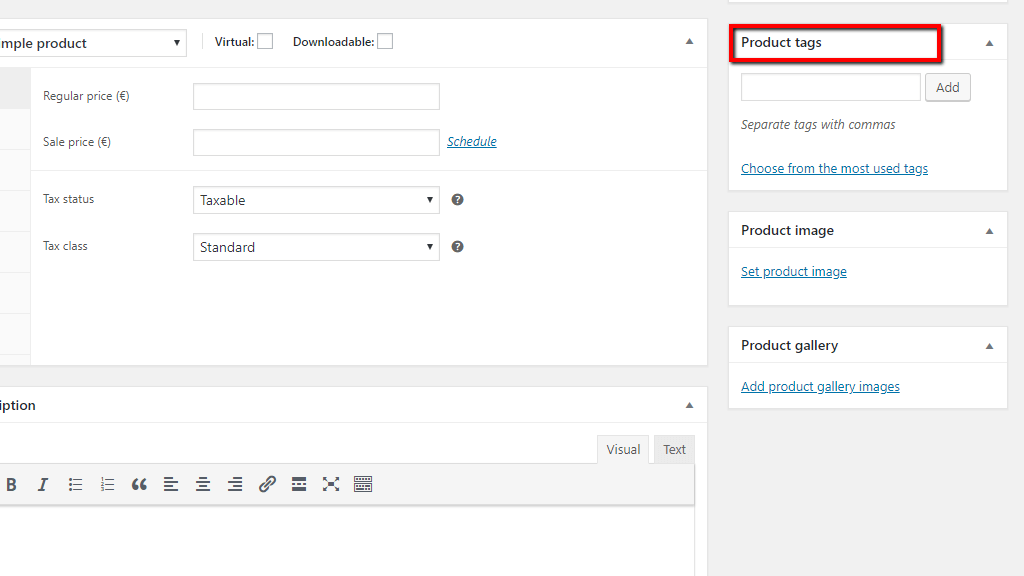
Task: Open the product type dropdown
Action: (x=92, y=43)
